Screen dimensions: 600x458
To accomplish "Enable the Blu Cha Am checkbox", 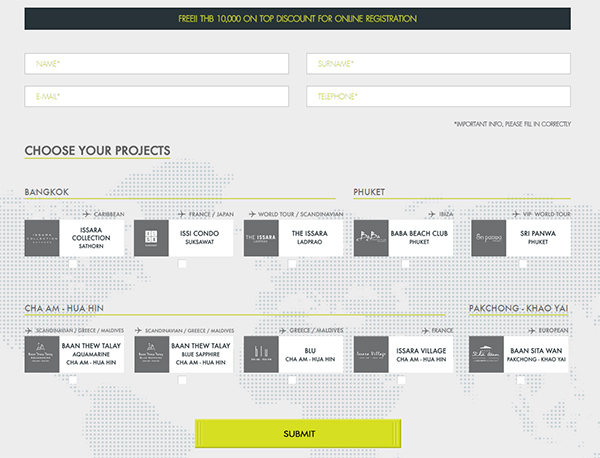I will click(292, 381).
